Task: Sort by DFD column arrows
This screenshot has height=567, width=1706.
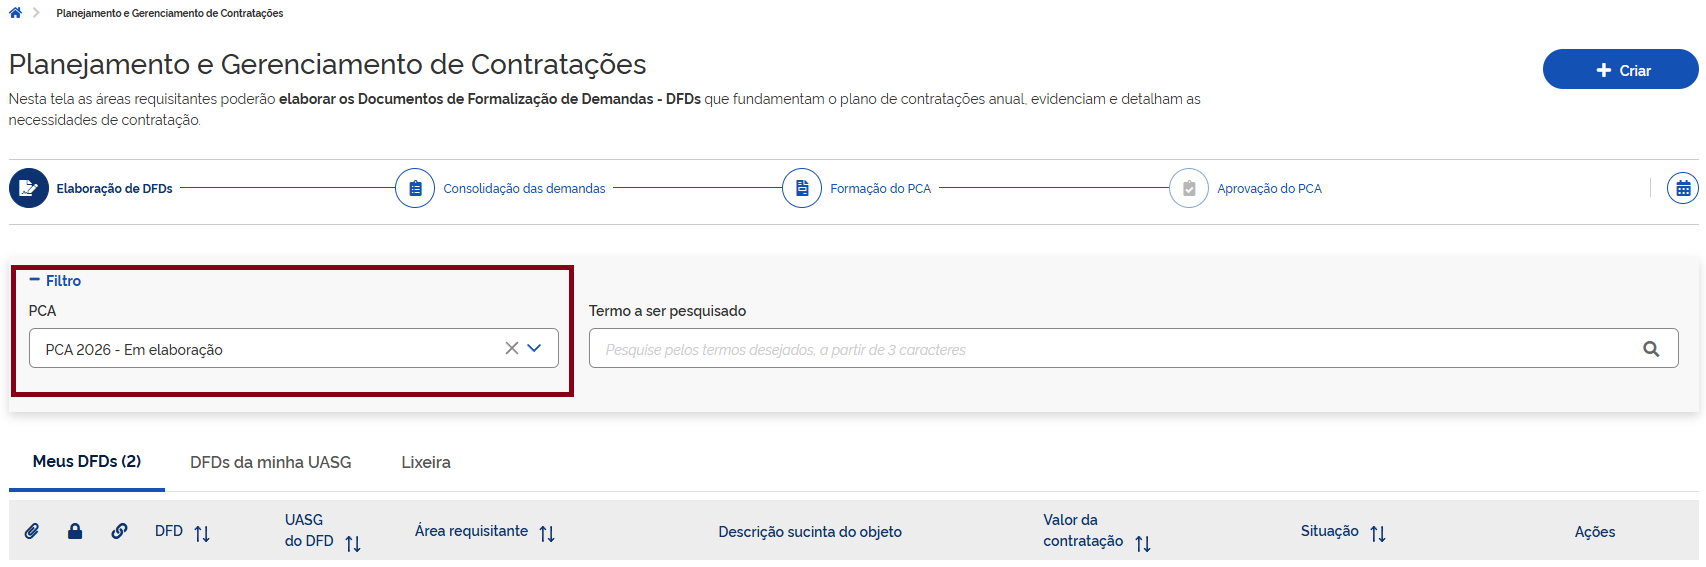Action: 202,533
